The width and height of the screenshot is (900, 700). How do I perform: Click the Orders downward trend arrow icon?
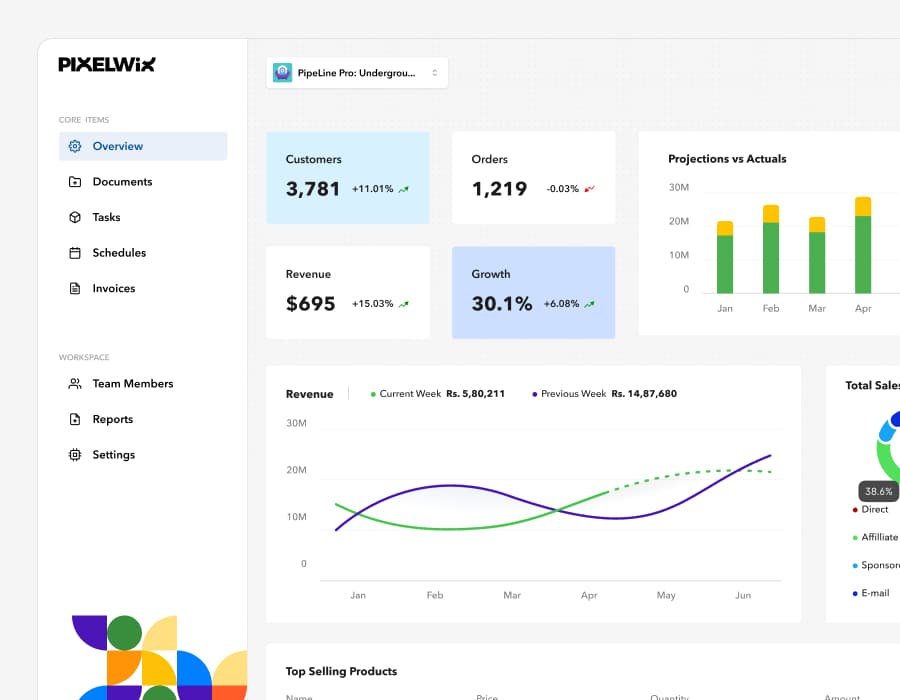click(x=589, y=189)
